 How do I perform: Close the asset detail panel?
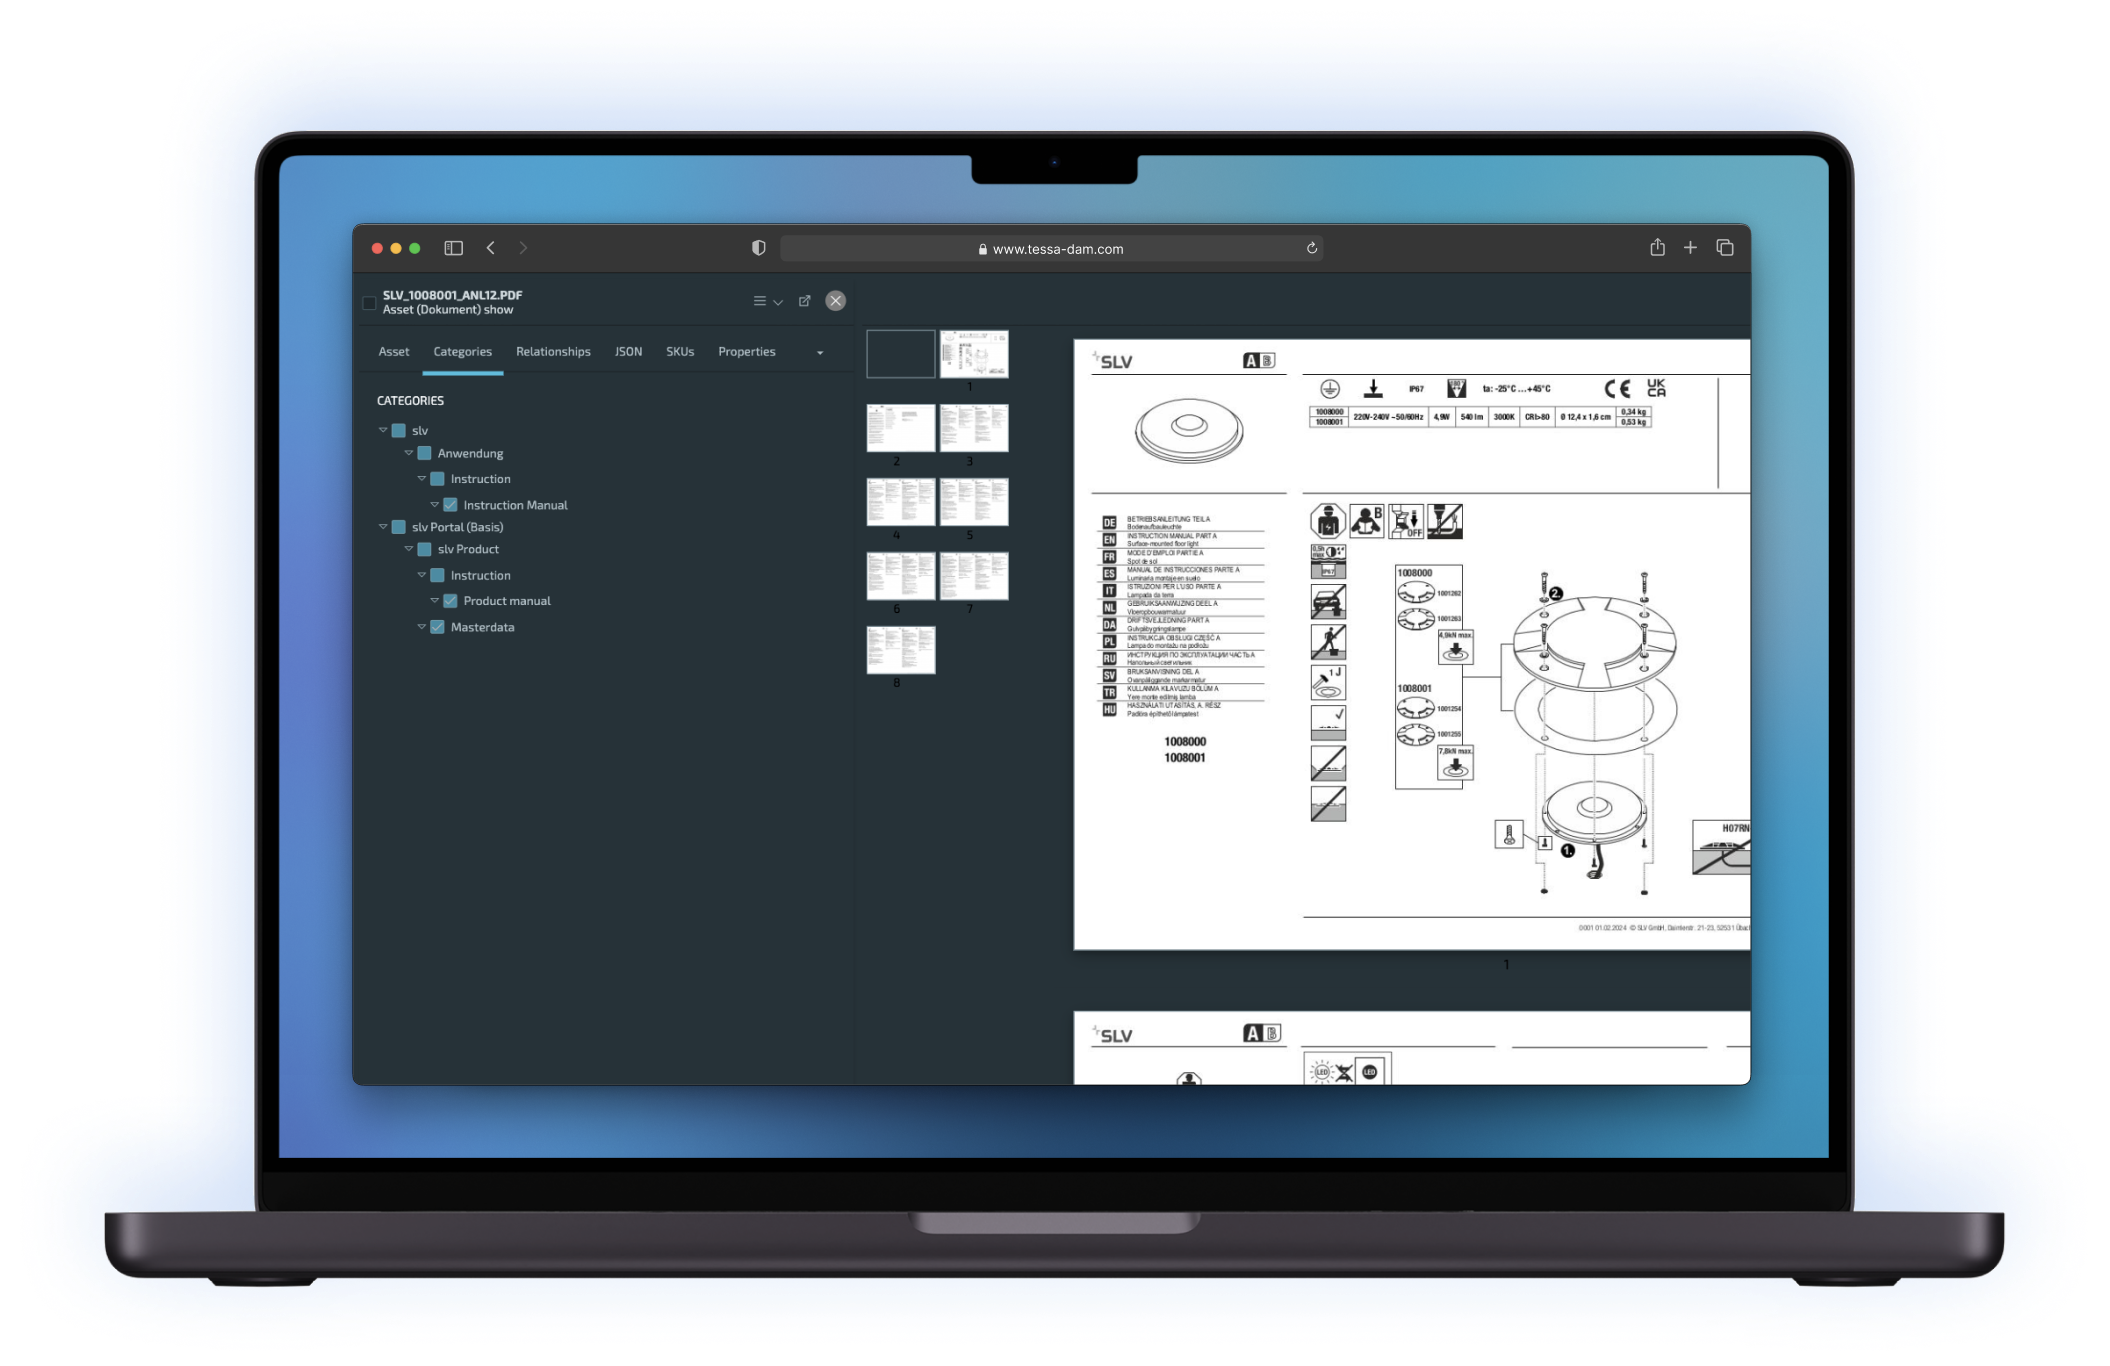[x=836, y=301]
